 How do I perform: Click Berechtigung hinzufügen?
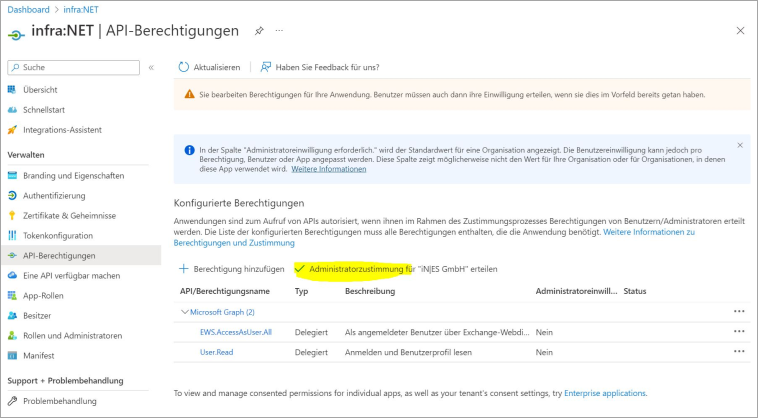tap(231, 269)
